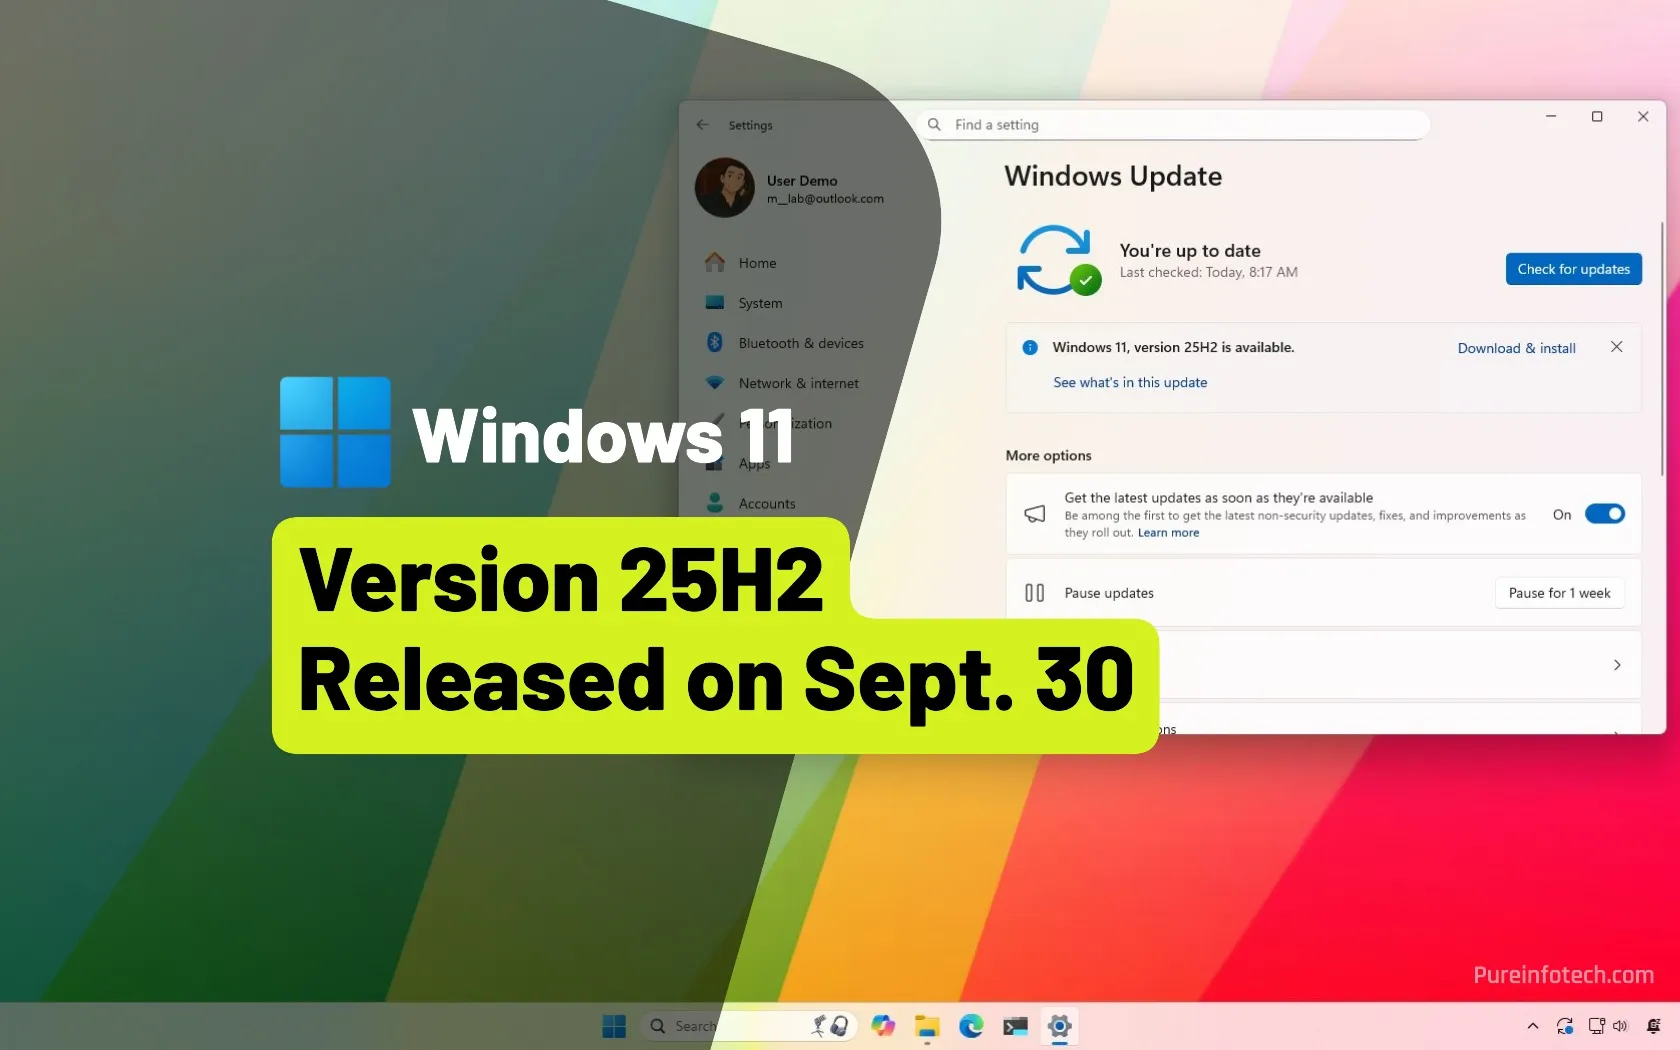Expand hidden icons in the system tray
Screen dimensions: 1680x1050
click(1532, 1026)
